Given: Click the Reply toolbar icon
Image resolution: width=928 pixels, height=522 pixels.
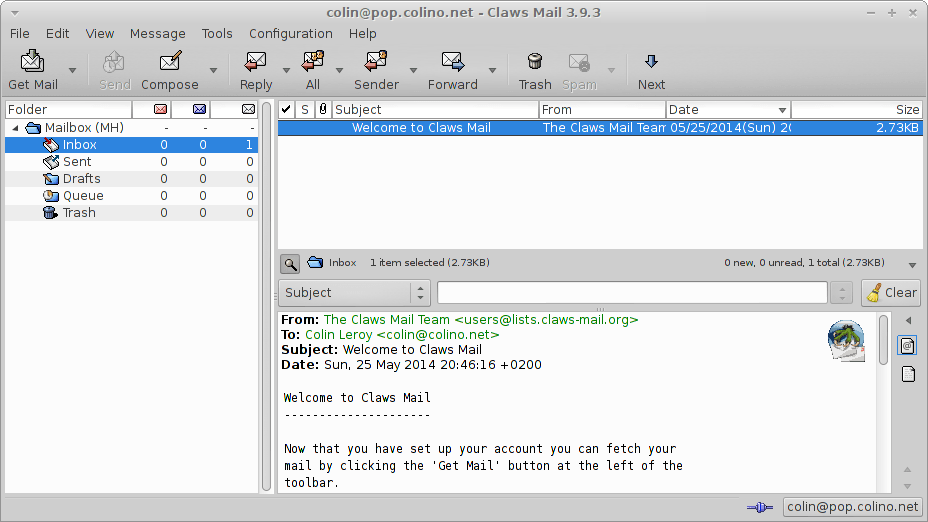Looking at the screenshot, I should click(255, 62).
